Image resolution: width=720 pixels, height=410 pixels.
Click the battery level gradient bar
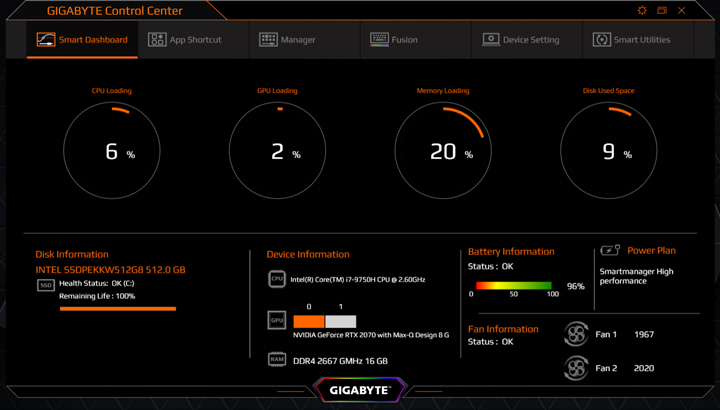coord(514,286)
